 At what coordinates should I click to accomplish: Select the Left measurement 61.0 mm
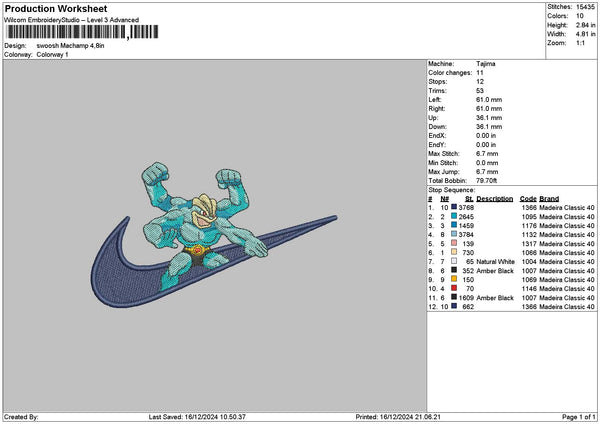[489, 100]
